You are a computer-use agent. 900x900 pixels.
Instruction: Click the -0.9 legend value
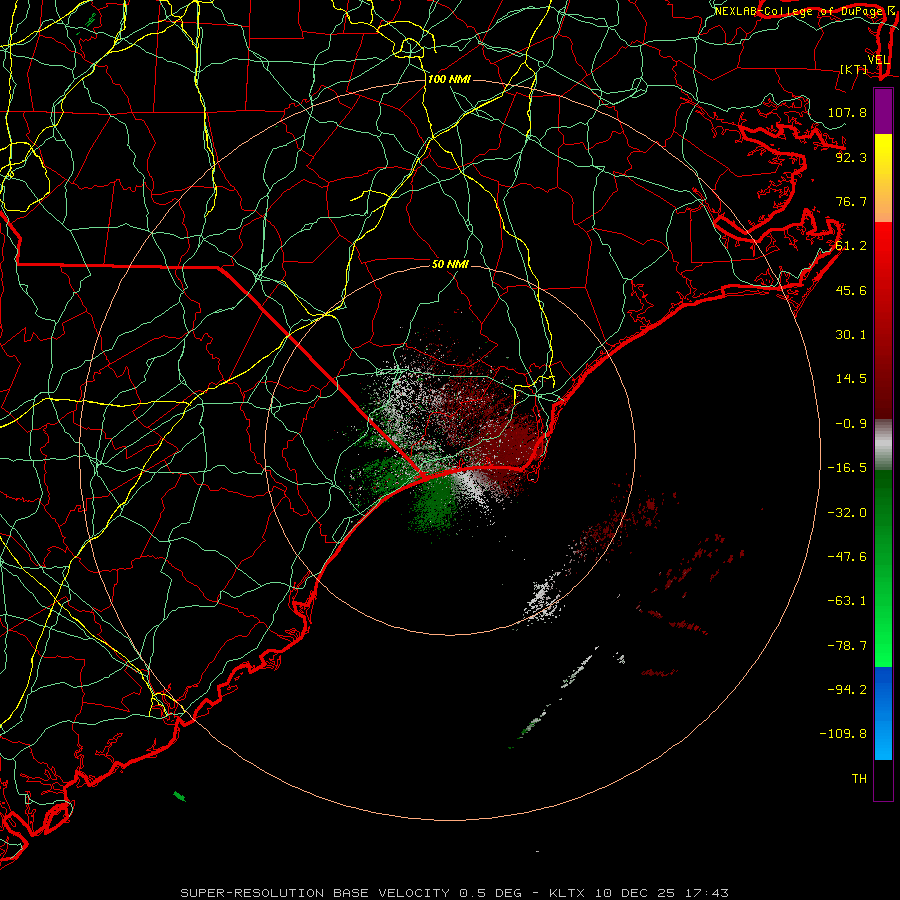[x=851, y=424]
